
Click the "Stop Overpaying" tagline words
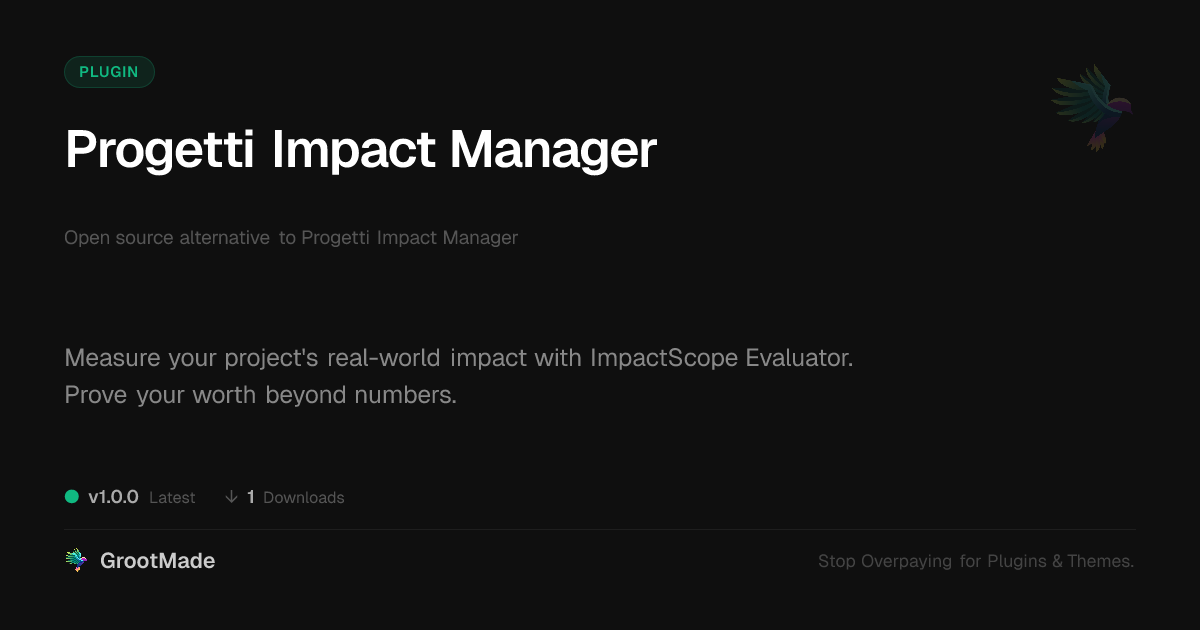click(x=884, y=561)
